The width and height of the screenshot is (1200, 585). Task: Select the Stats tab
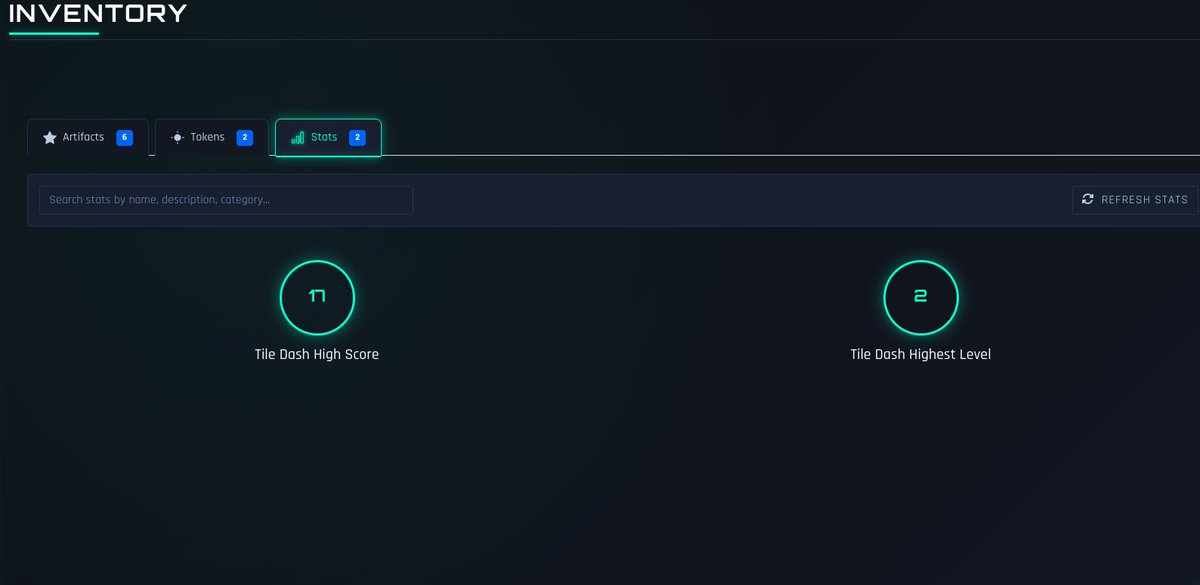(x=328, y=138)
